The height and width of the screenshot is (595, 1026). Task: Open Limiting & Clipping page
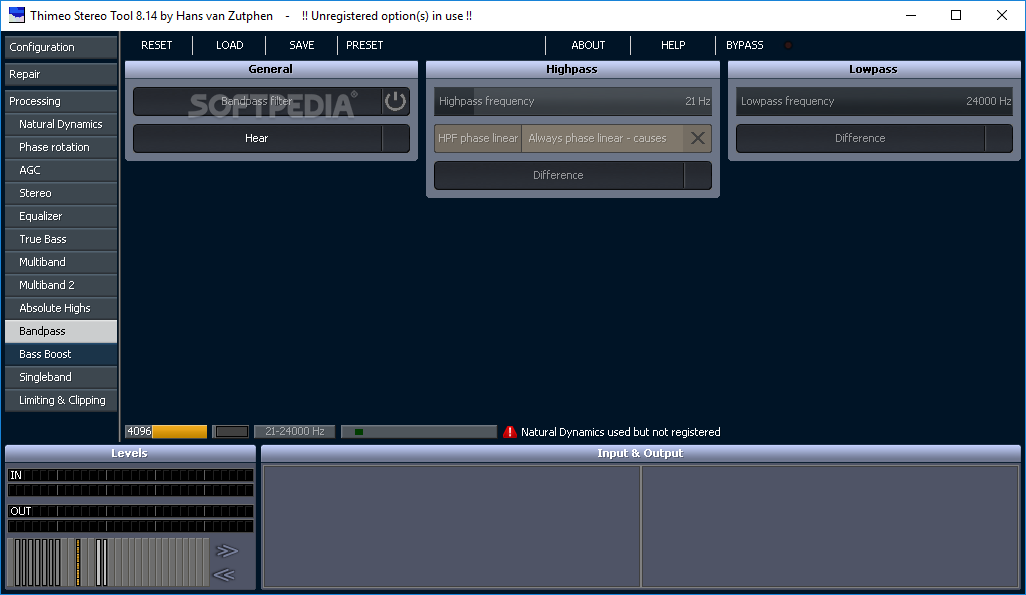[x=61, y=400]
